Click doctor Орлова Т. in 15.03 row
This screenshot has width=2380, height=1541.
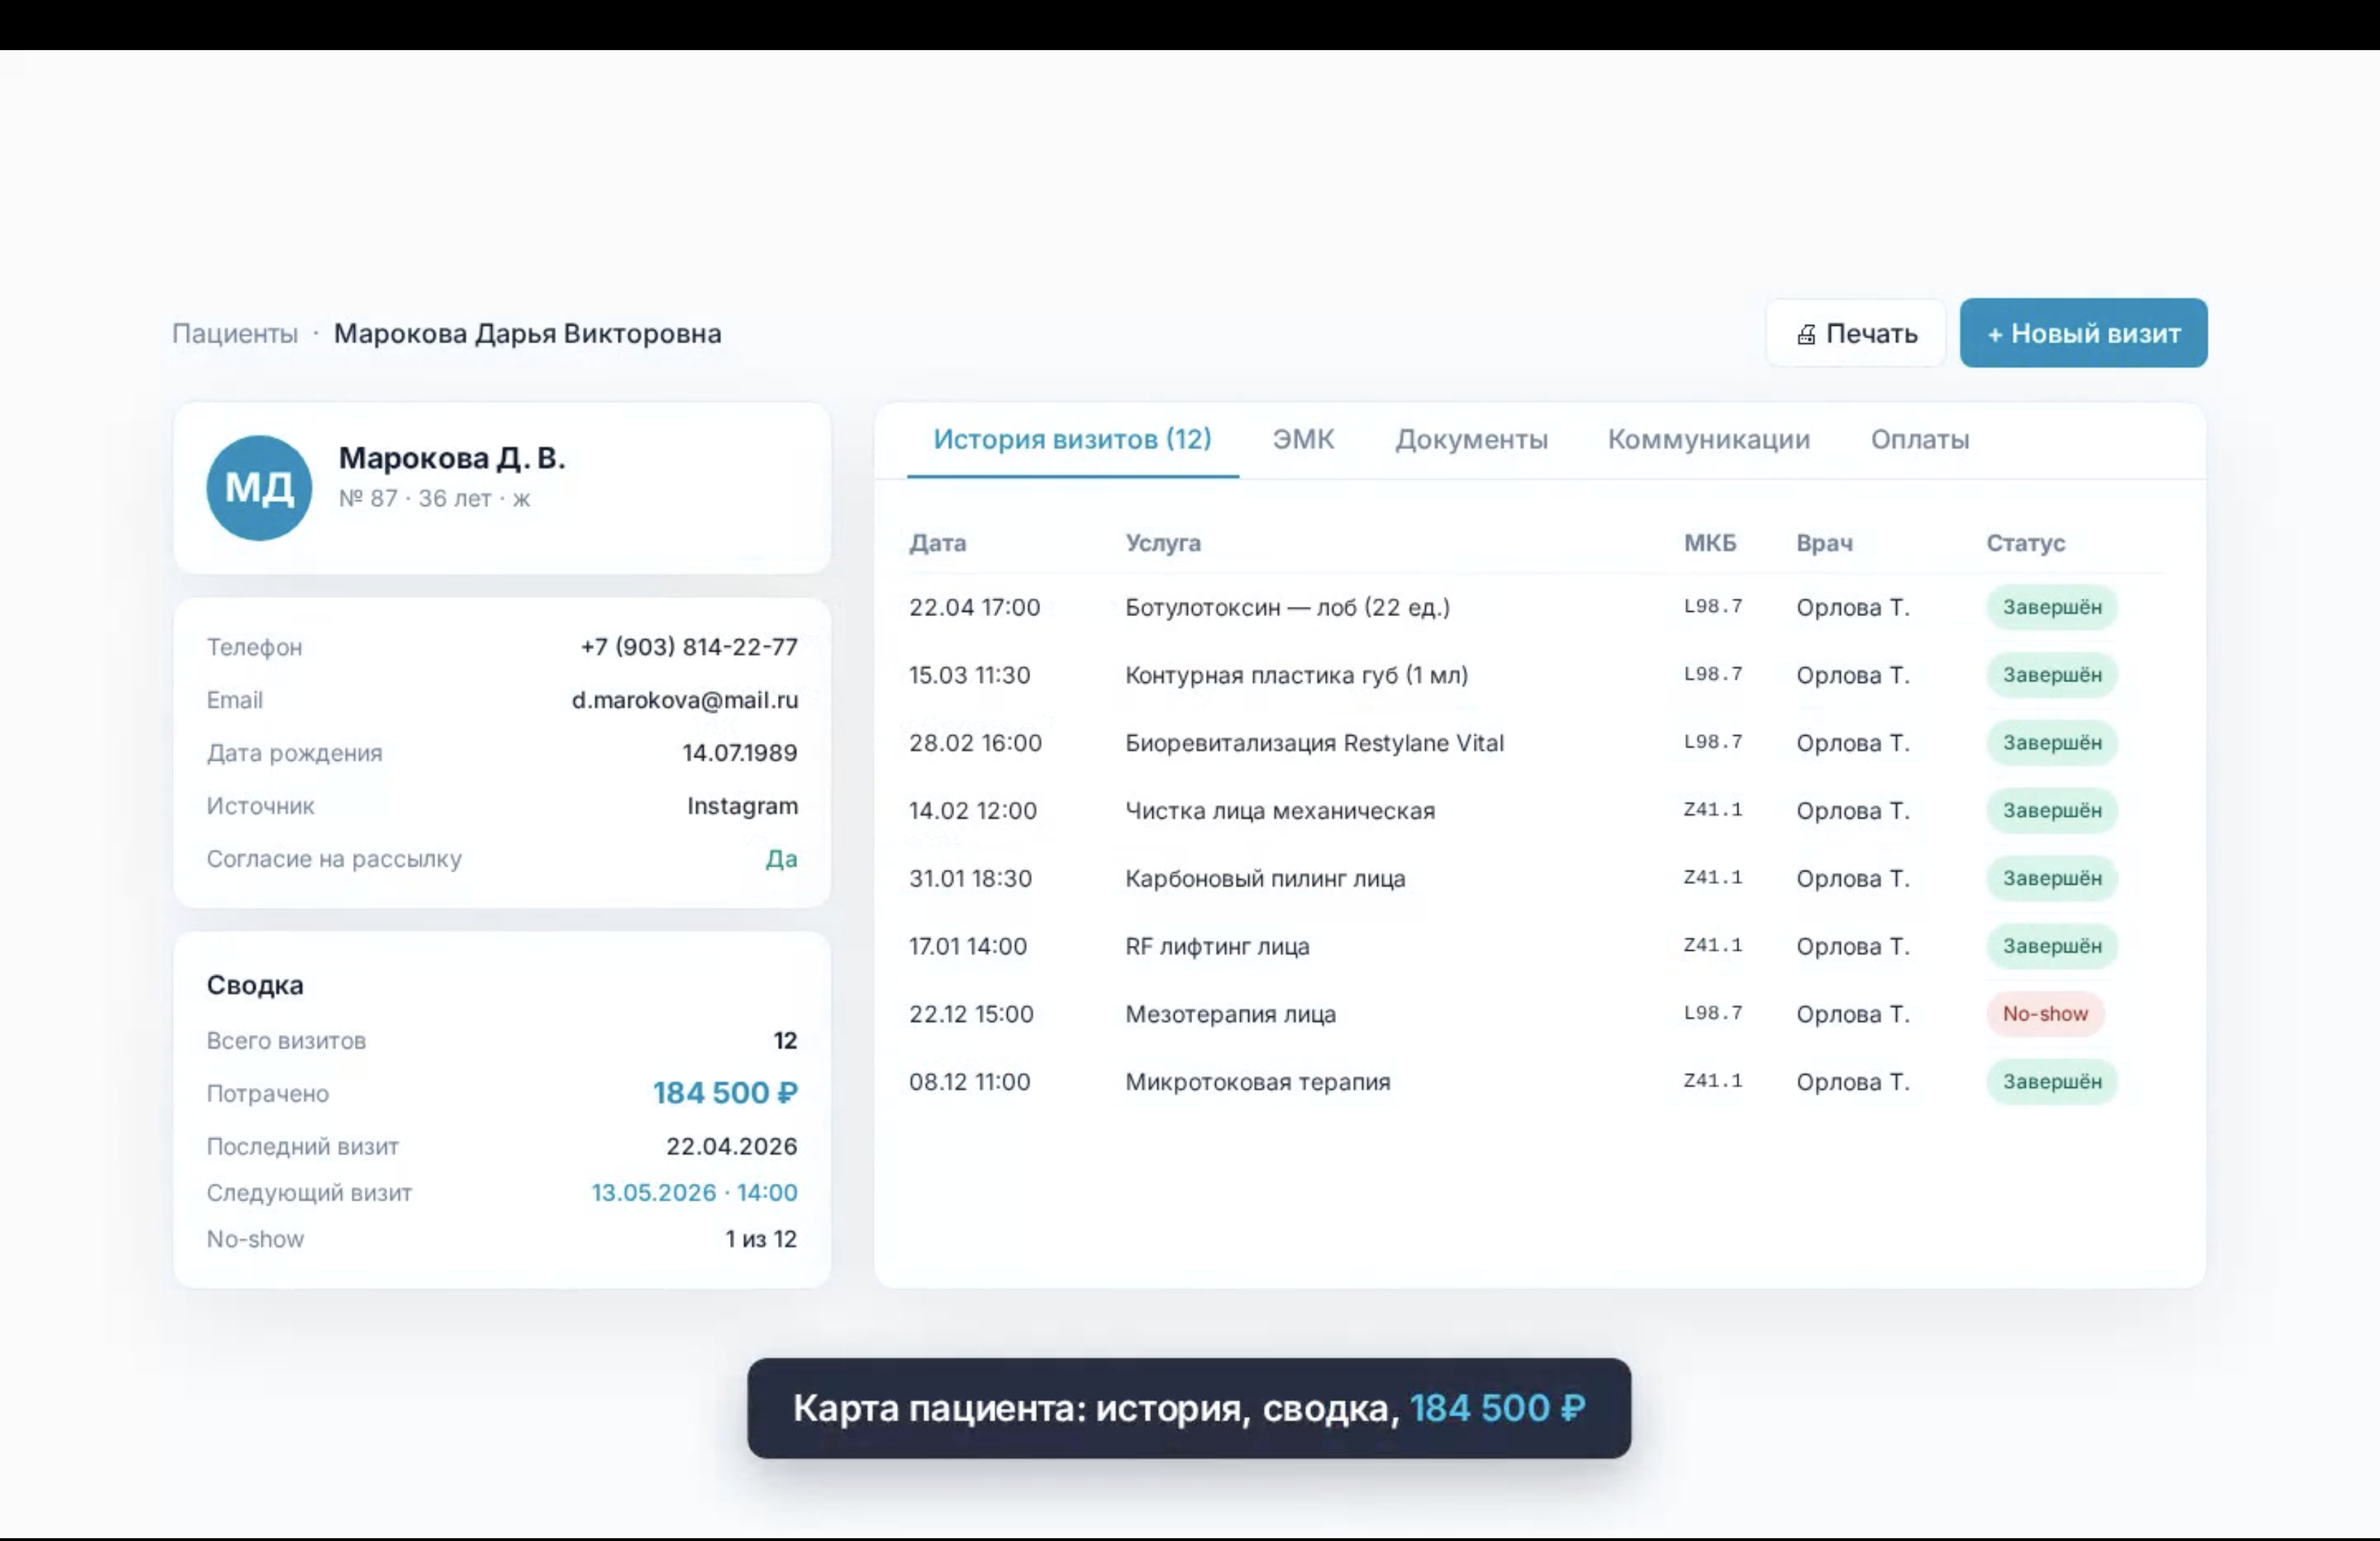pos(1853,675)
